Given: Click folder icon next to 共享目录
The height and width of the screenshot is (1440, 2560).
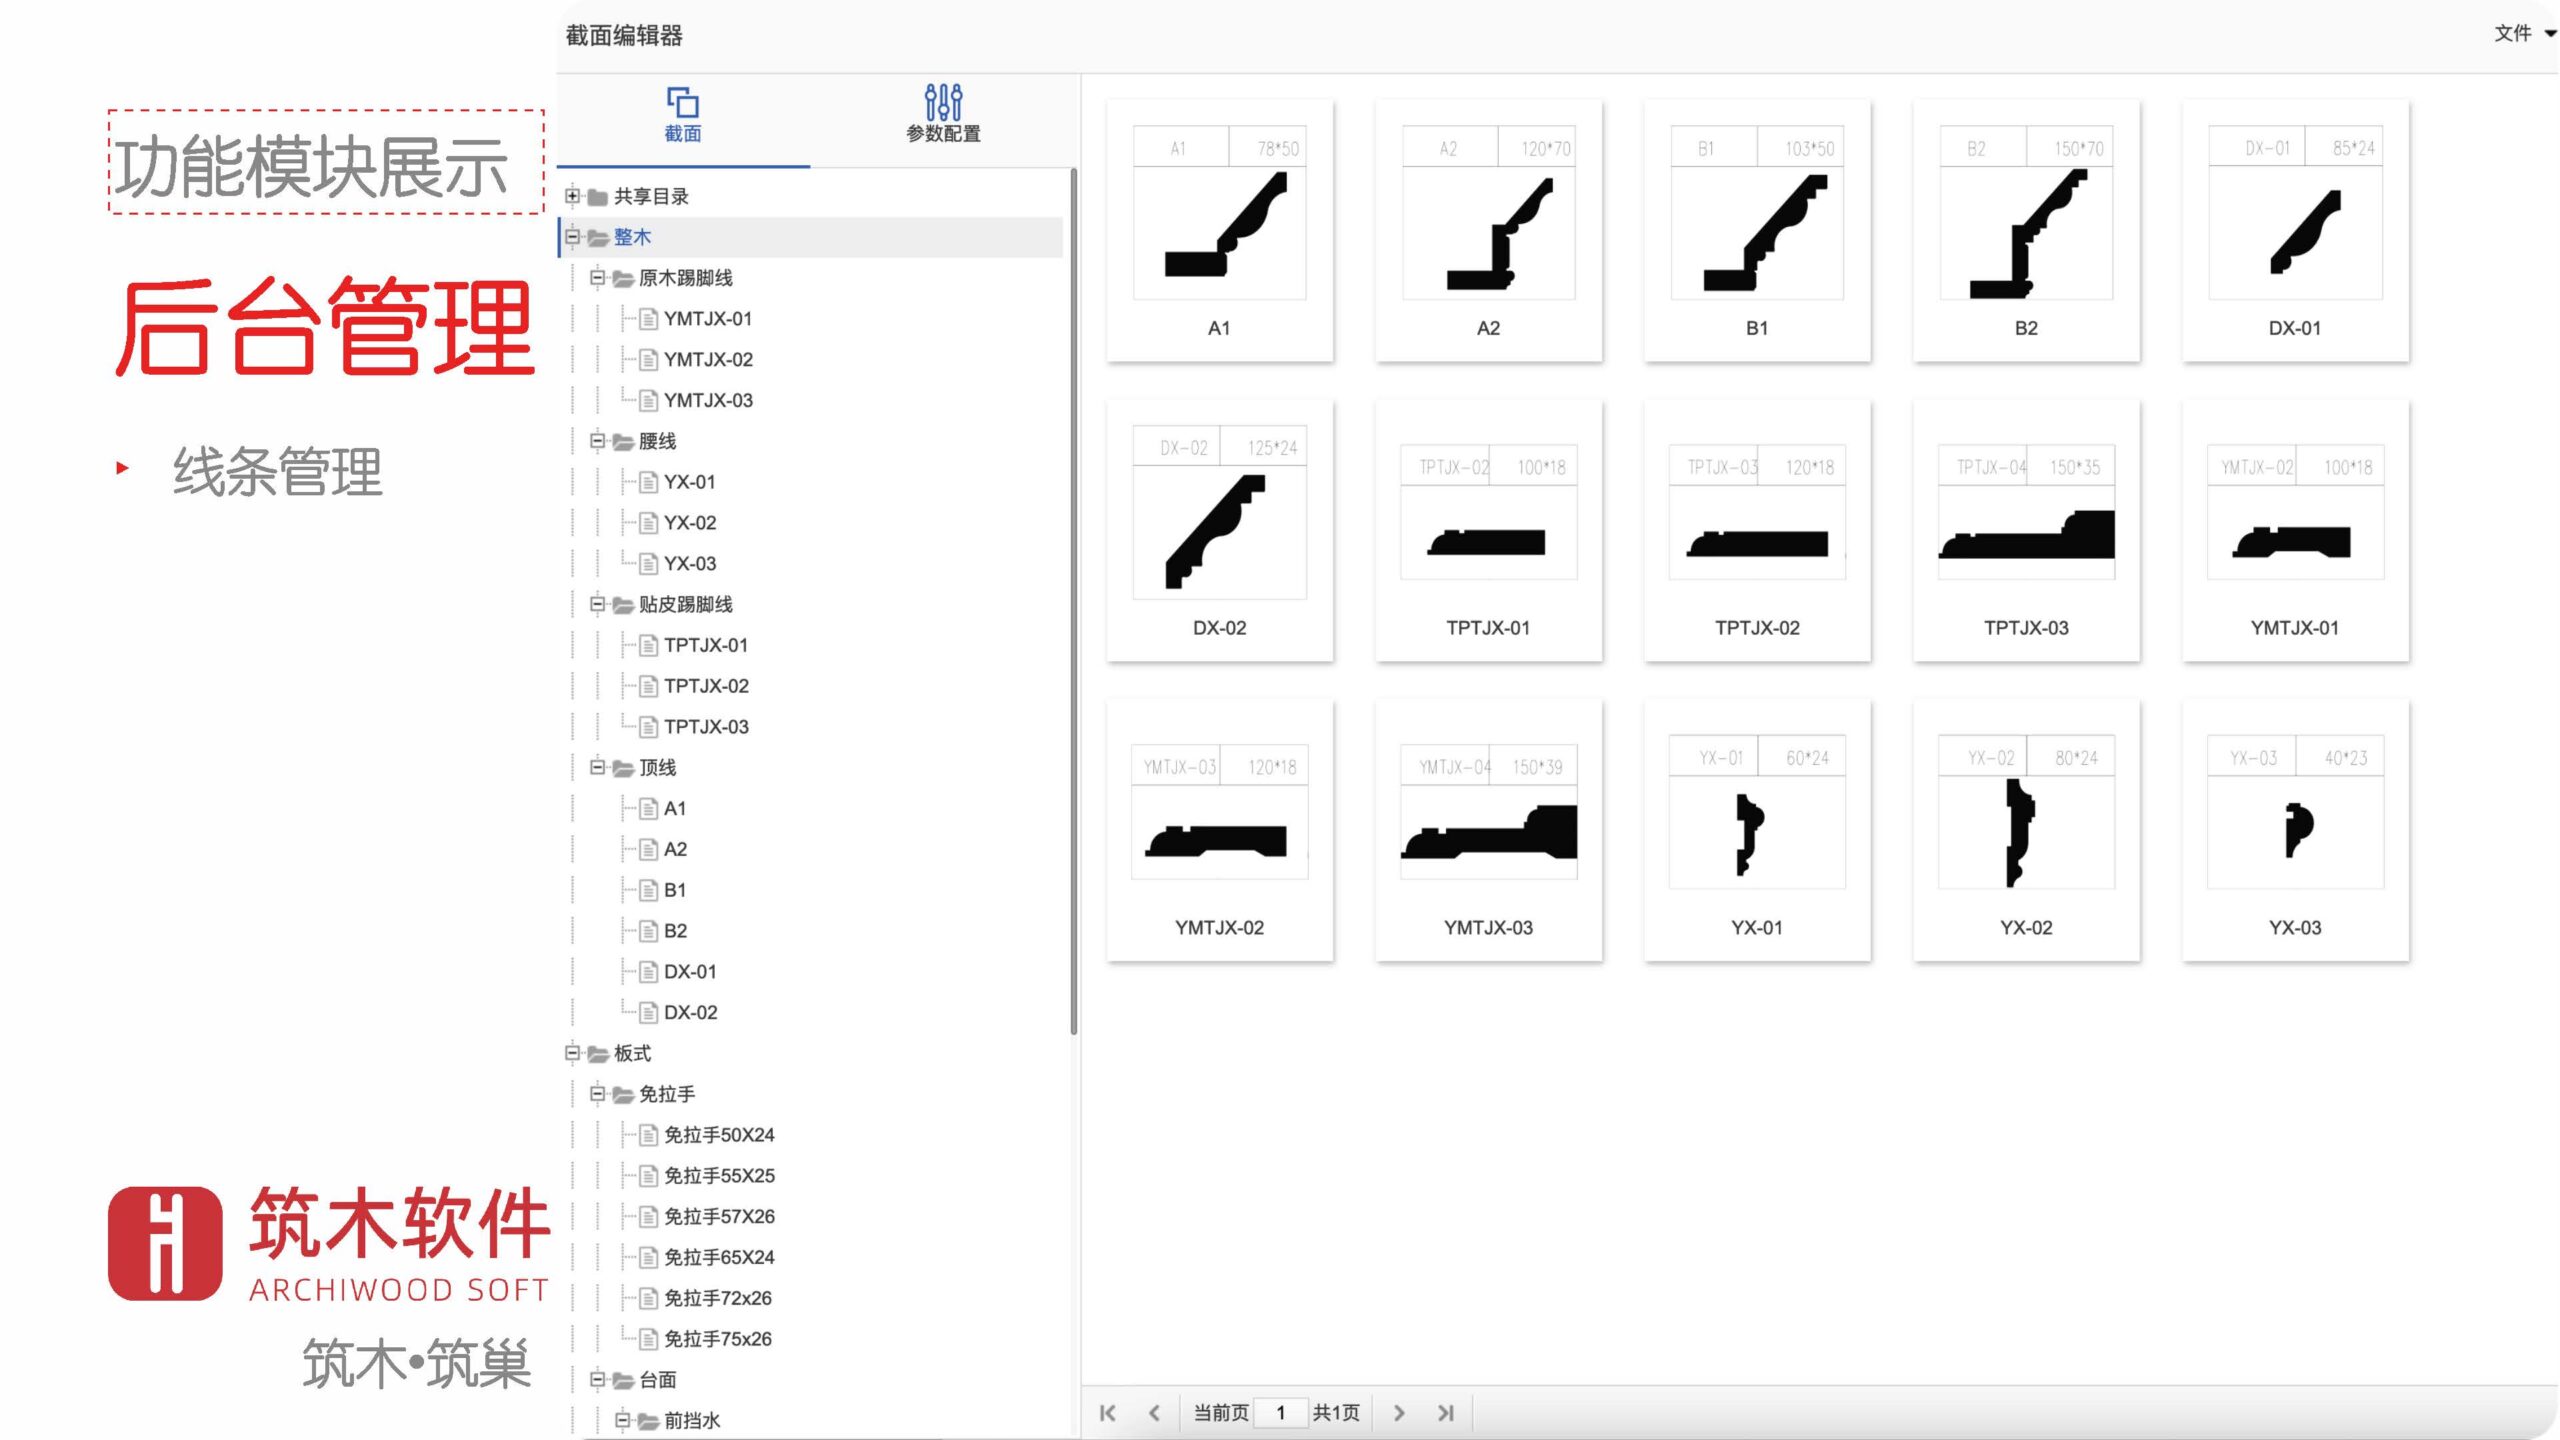Looking at the screenshot, I should (x=598, y=197).
